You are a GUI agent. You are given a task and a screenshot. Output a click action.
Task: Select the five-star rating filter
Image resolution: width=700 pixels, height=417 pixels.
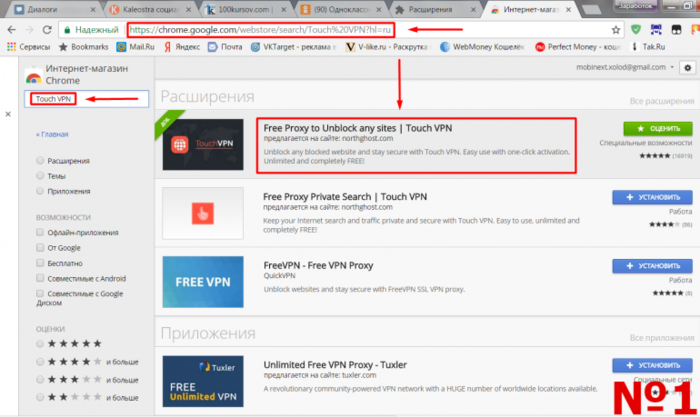point(40,344)
